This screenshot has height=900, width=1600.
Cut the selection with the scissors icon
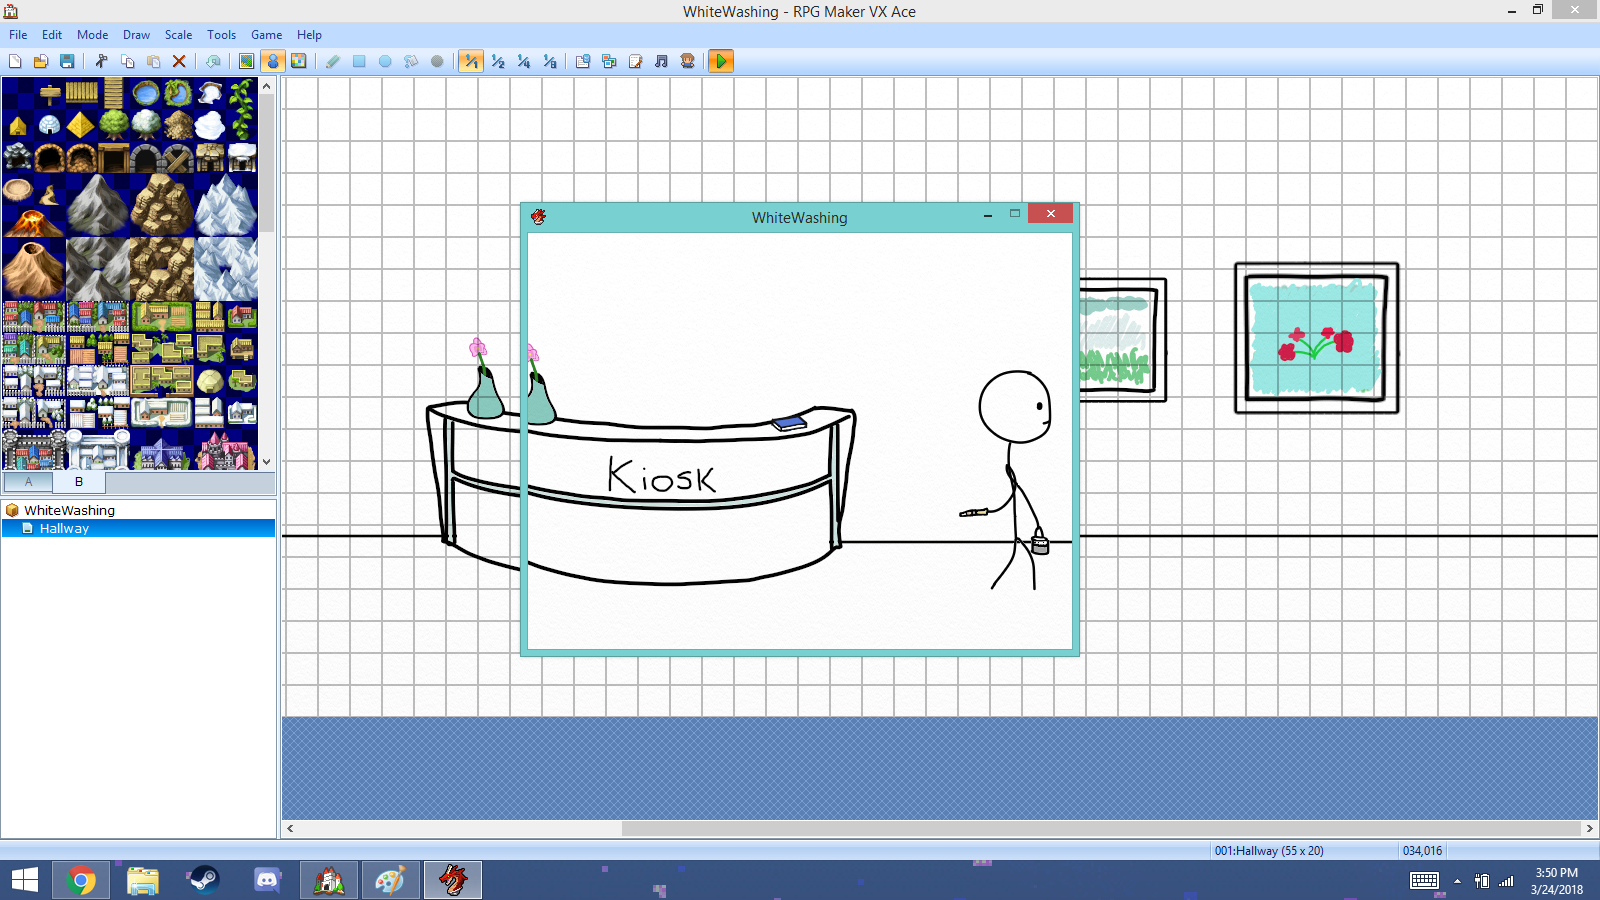[x=101, y=61]
